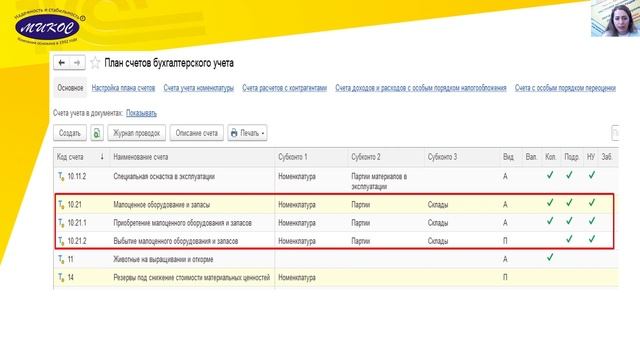The width and height of the screenshot is (640, 360).
Task: Select Выбытие малоценного оборудования и запасов cell
Action: pyautogui.click(x=176, y=241)
